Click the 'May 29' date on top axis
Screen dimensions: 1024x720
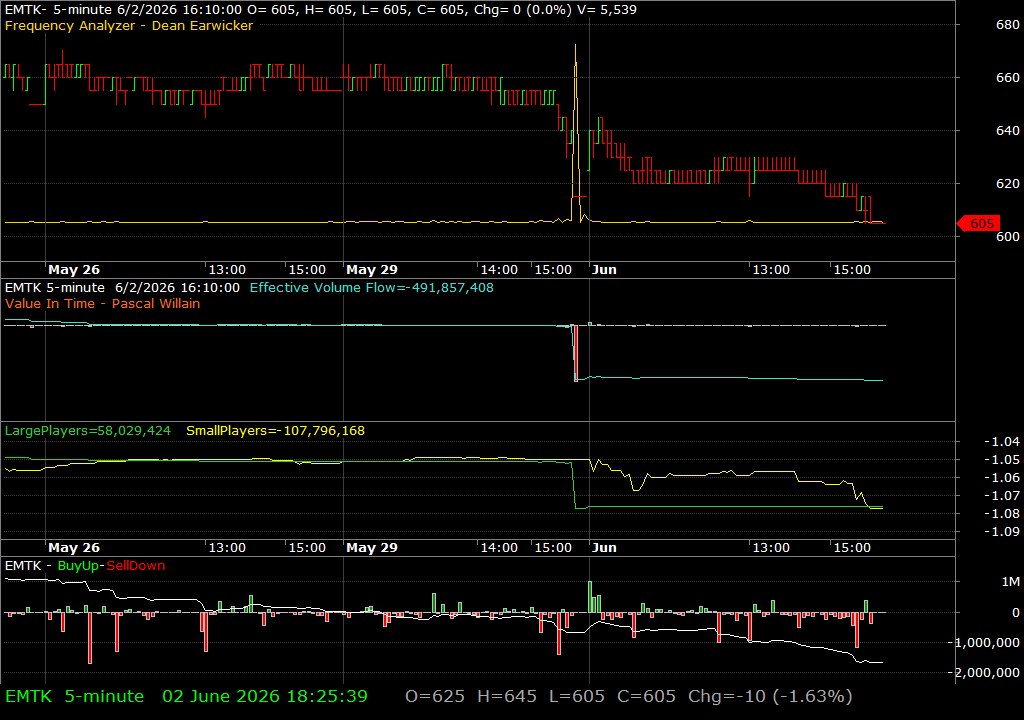coord(372,269)
